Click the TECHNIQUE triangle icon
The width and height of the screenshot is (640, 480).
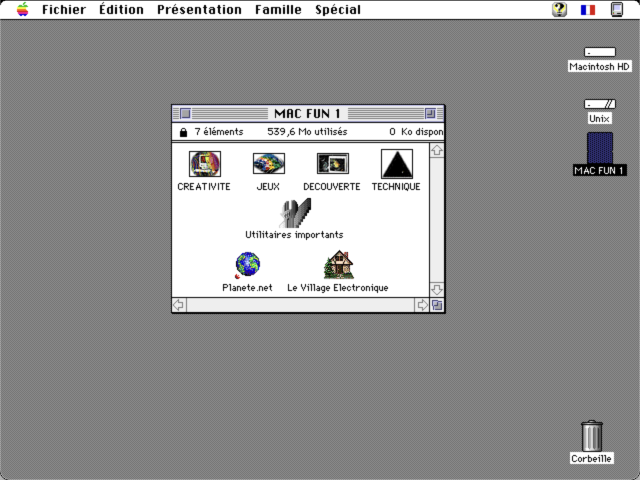pos(397,164)
